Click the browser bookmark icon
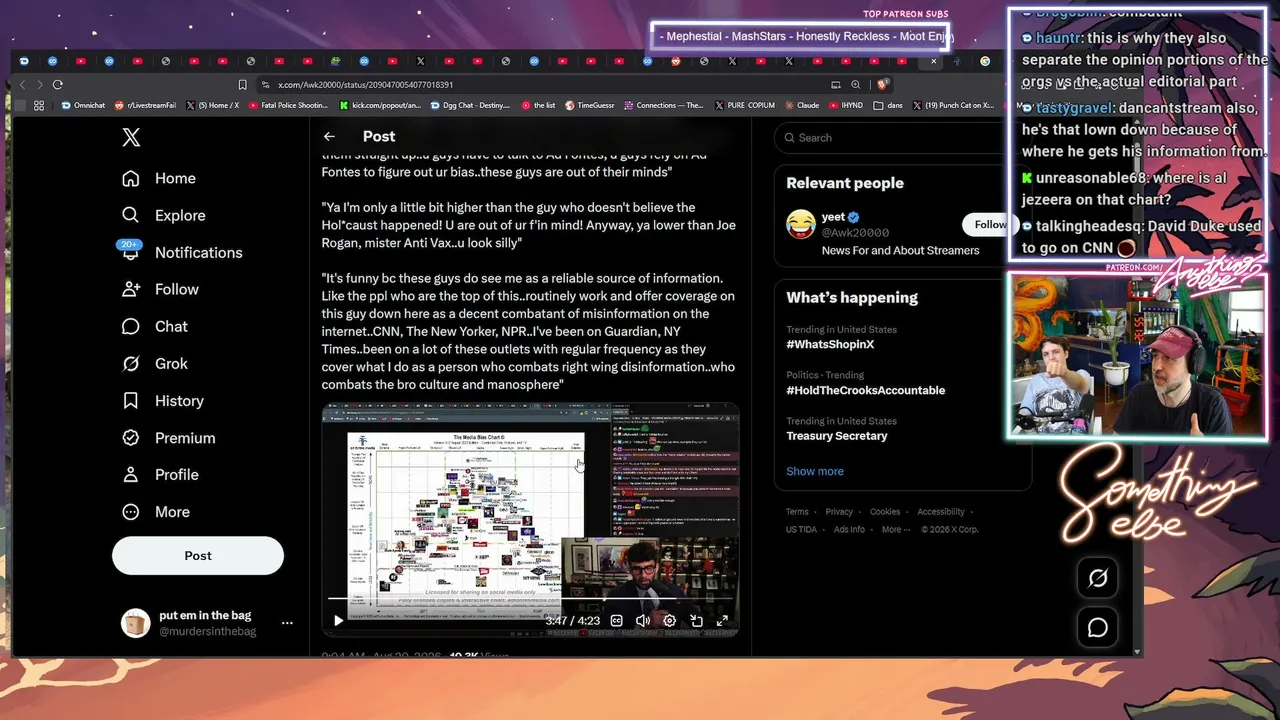Screen dimensions: 1280x720 point(242,85)
